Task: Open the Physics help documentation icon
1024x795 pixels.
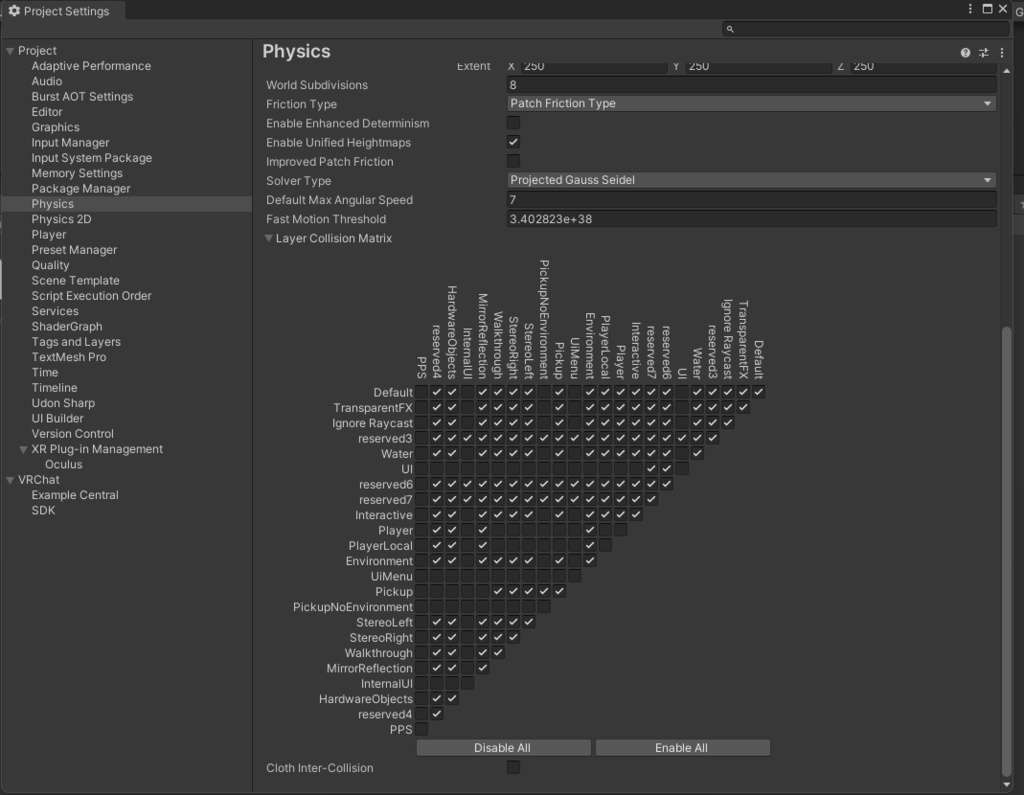Action: click(x=965, y=53)
